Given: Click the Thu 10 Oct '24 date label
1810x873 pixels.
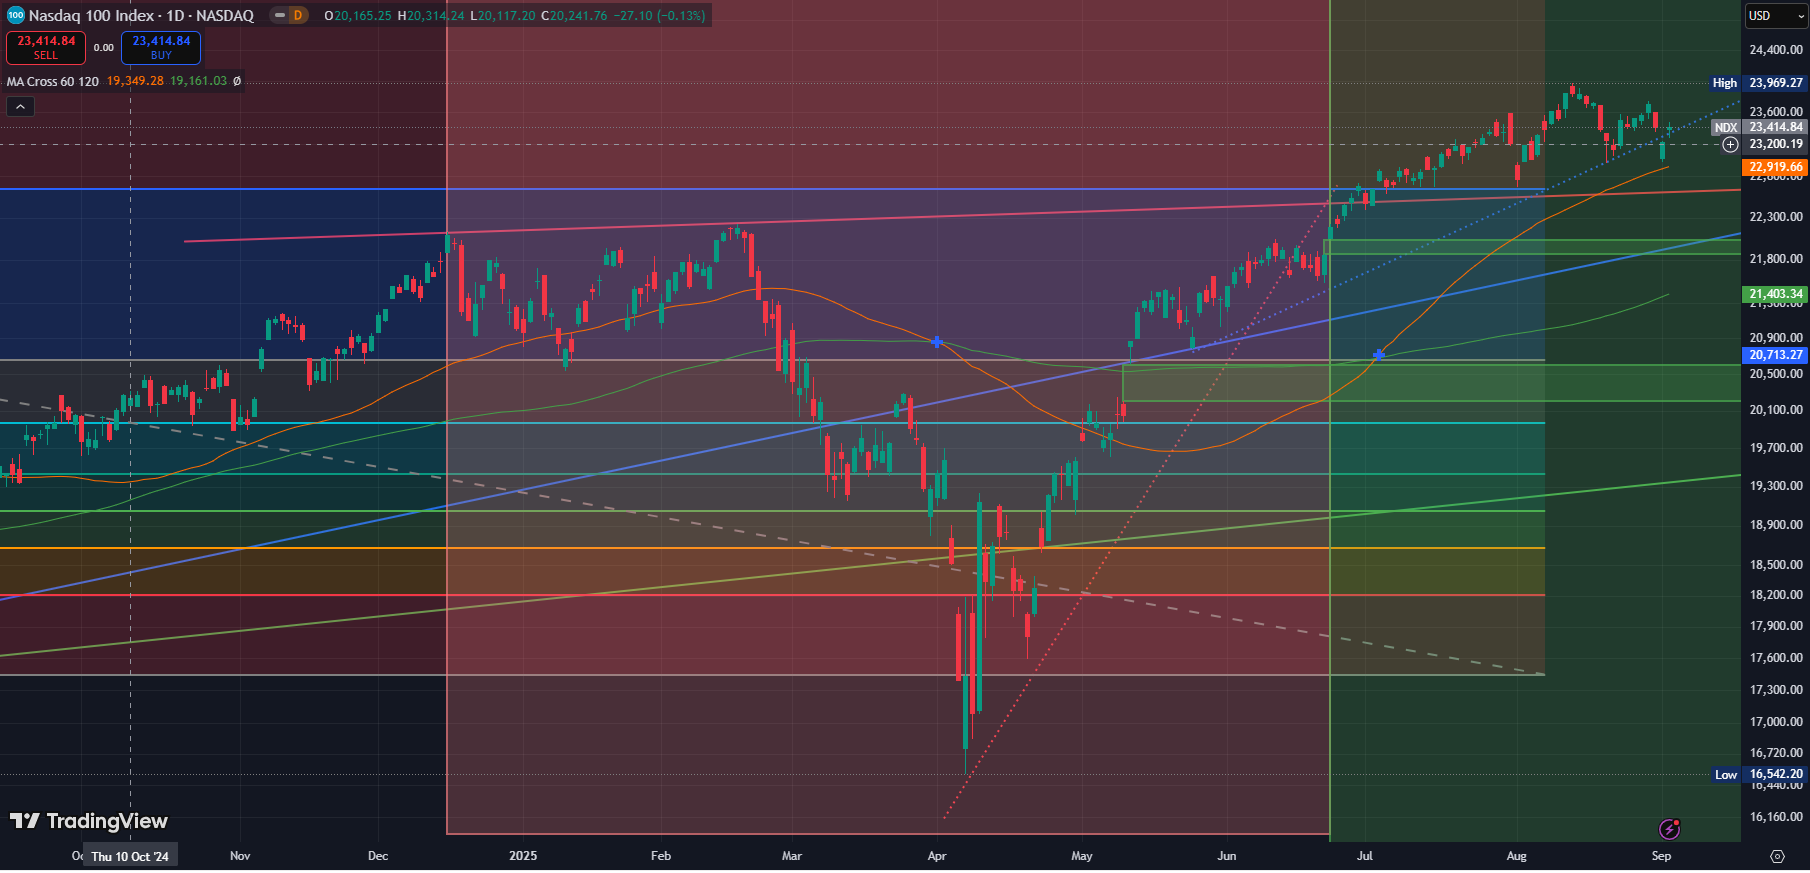Looking at the screenshot, I should point(130,856).
